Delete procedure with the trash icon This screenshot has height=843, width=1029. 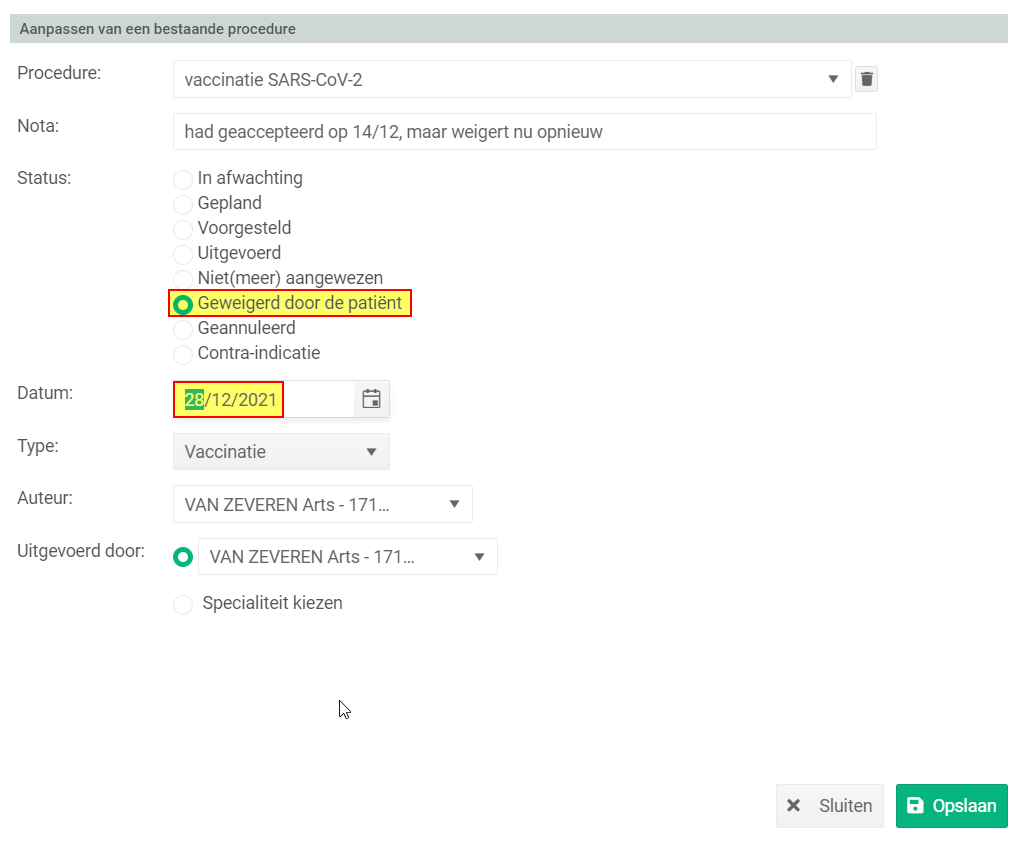866,79
